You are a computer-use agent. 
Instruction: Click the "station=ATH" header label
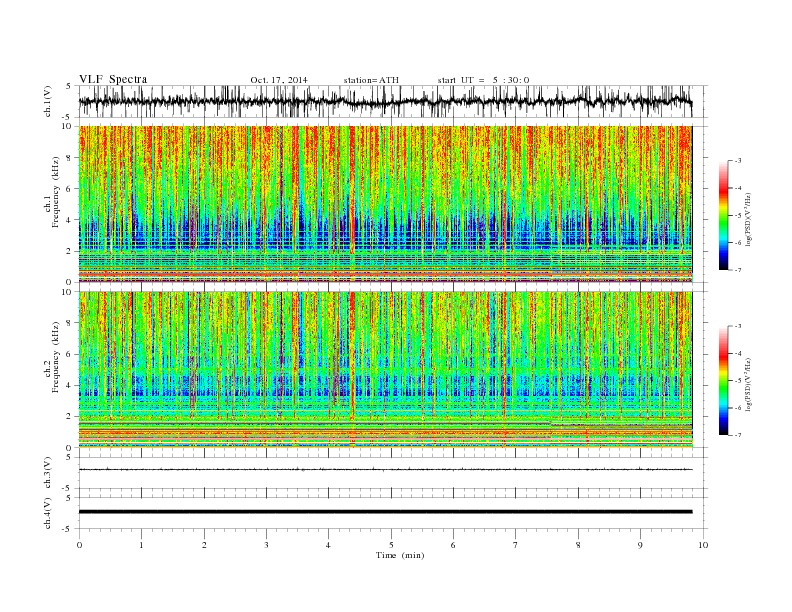(371, 80)
